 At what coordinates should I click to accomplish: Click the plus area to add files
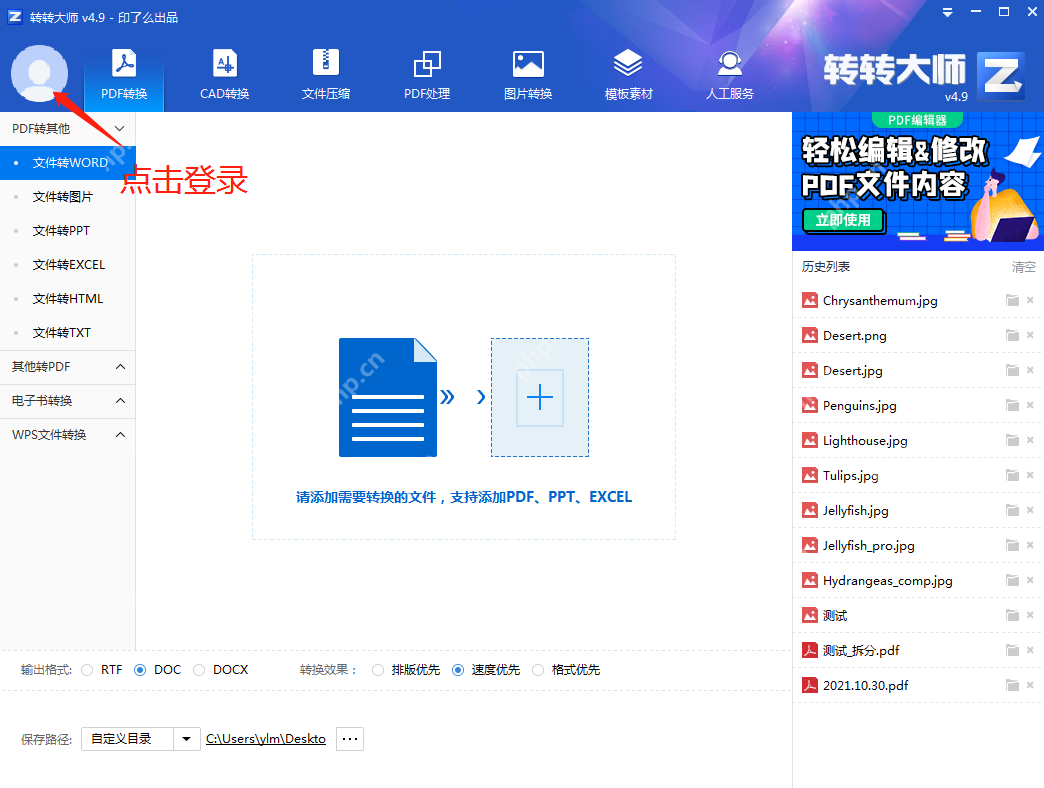click(540, 397)
